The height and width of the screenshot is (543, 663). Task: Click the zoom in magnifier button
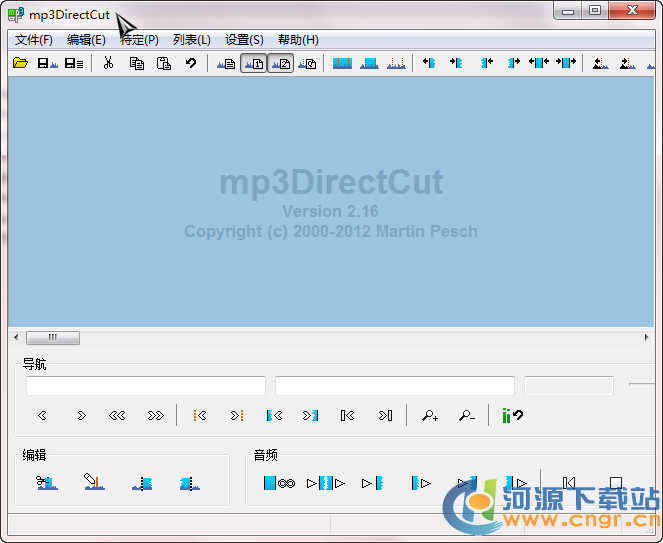coord(430,416)
